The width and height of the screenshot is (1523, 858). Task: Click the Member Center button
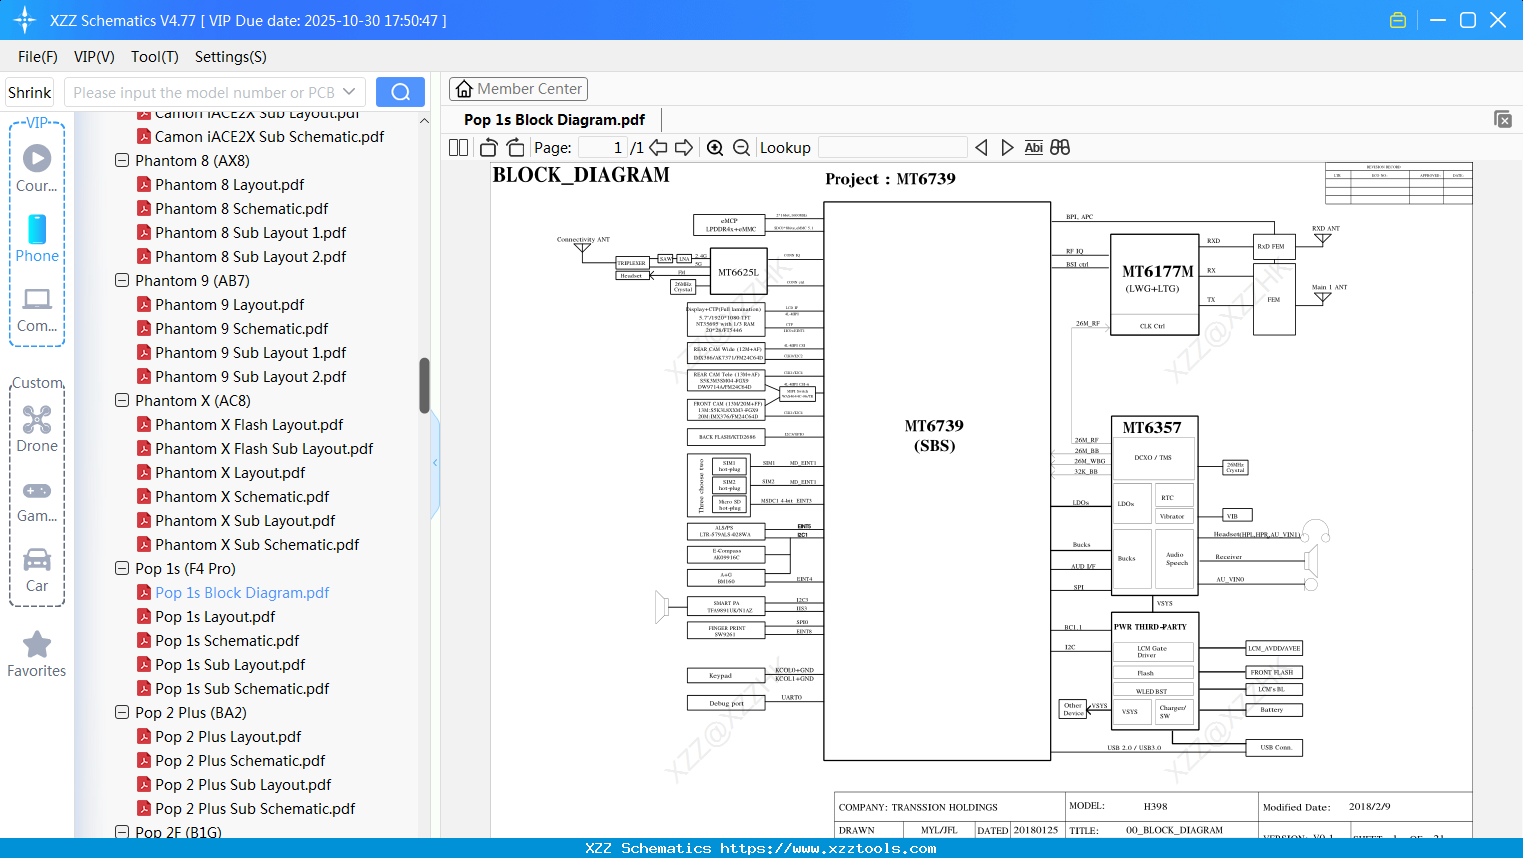pyautogui.click(x=518, y=88)
